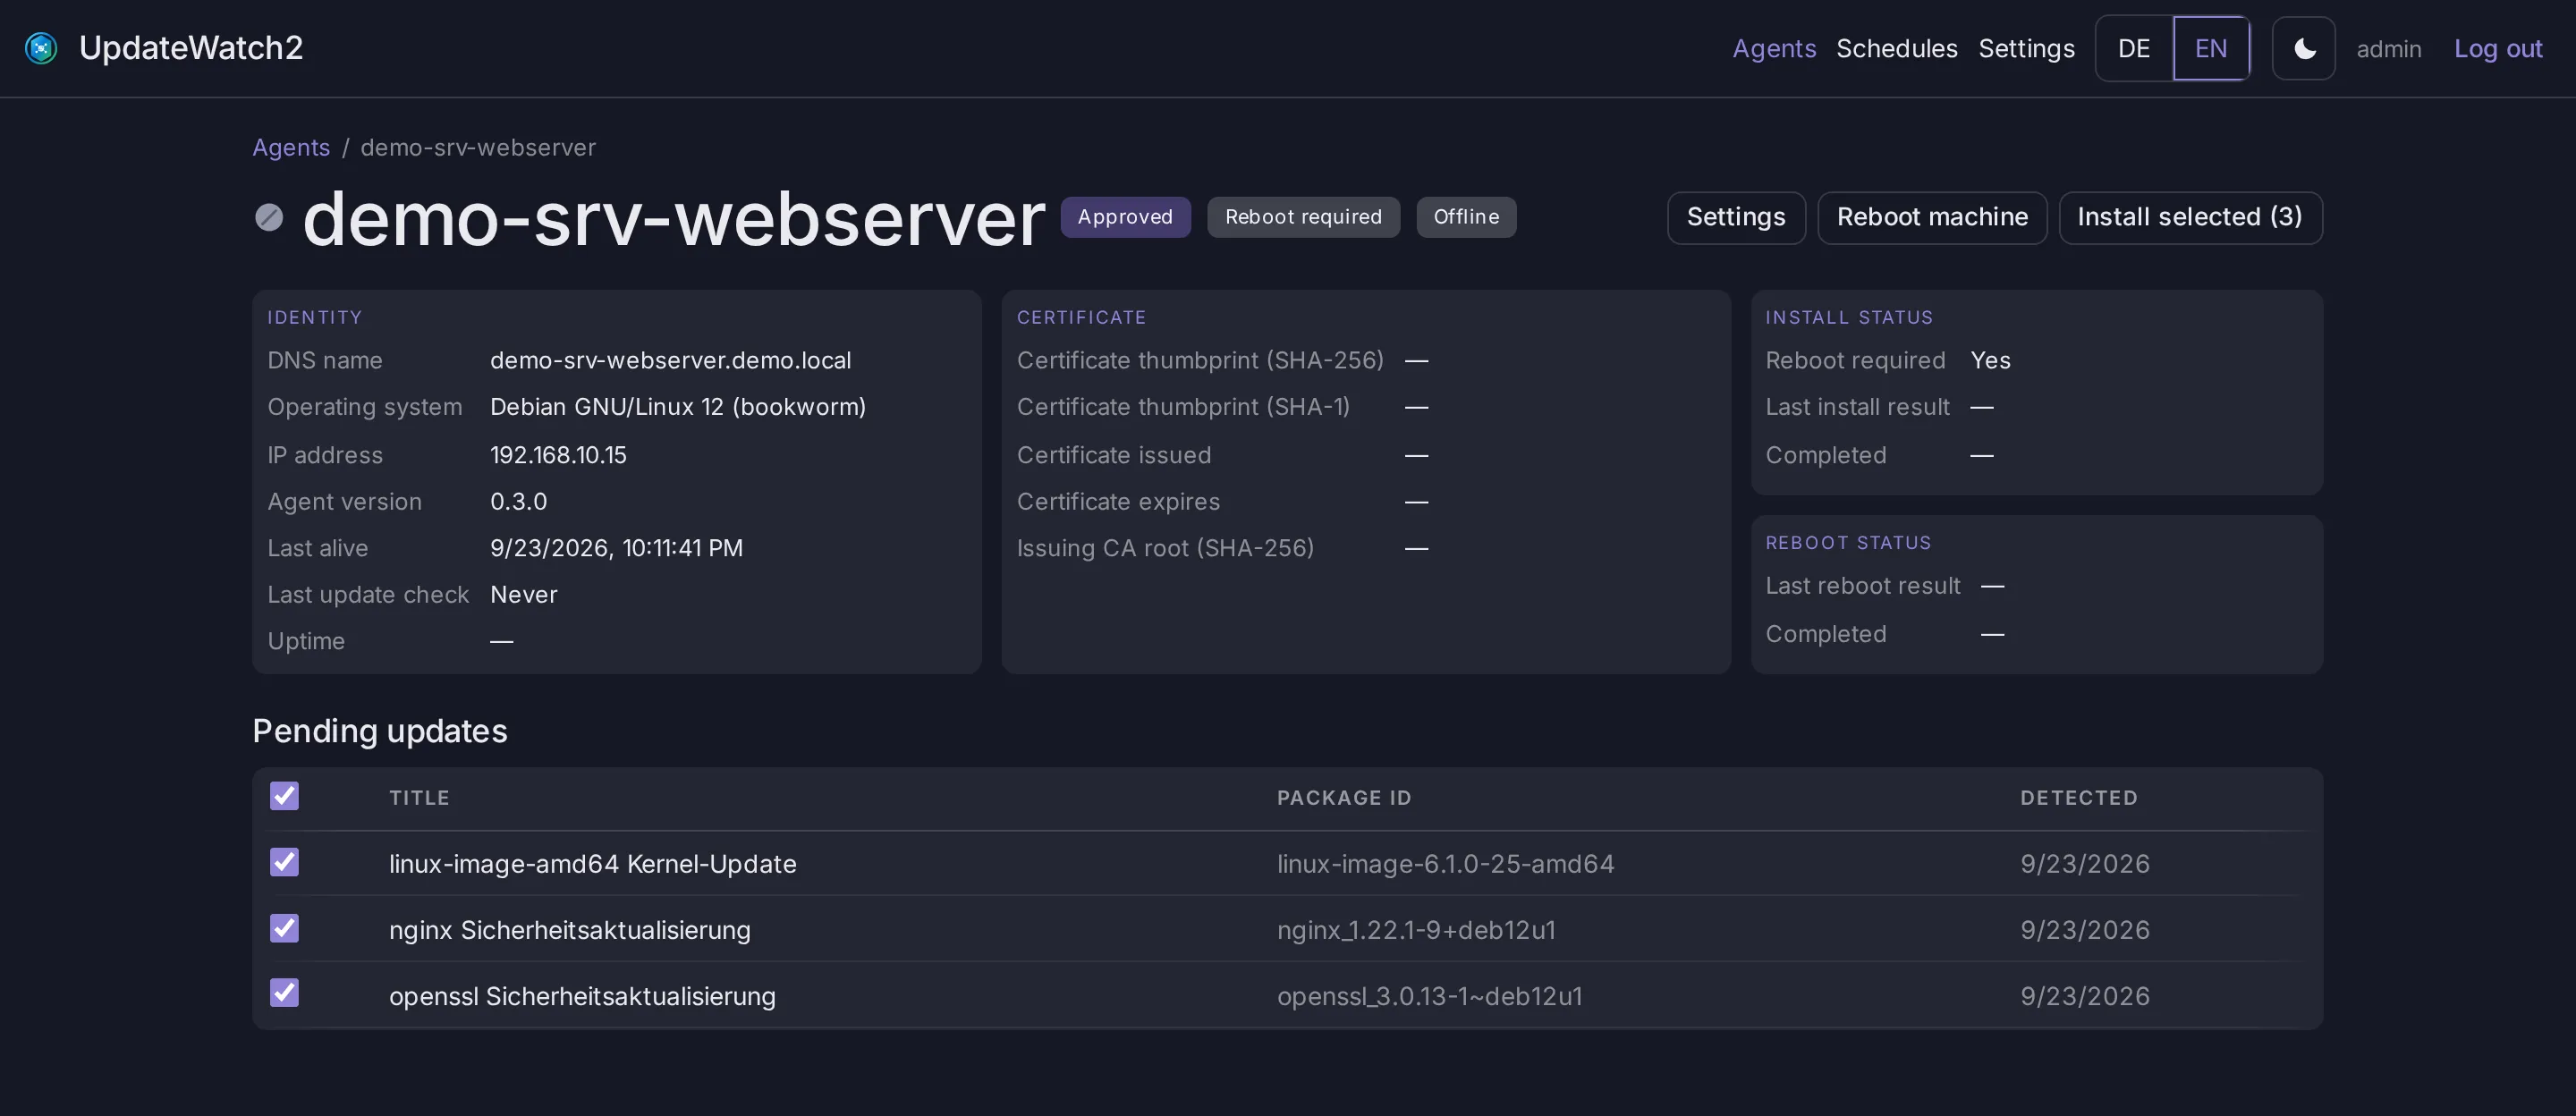The width and height of the screenshot is (2576, 1116).
Task: Click the admin username label
Action: 2388,48
